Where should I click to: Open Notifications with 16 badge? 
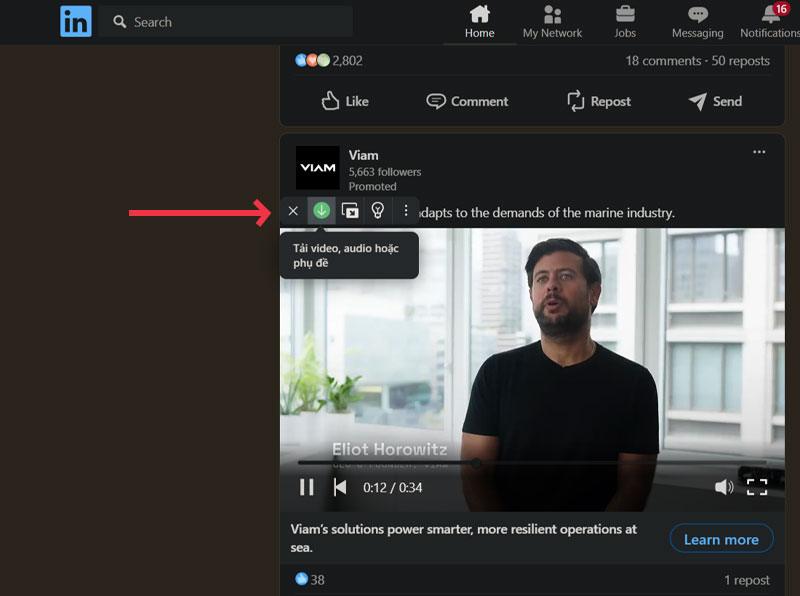pos(770,22)
